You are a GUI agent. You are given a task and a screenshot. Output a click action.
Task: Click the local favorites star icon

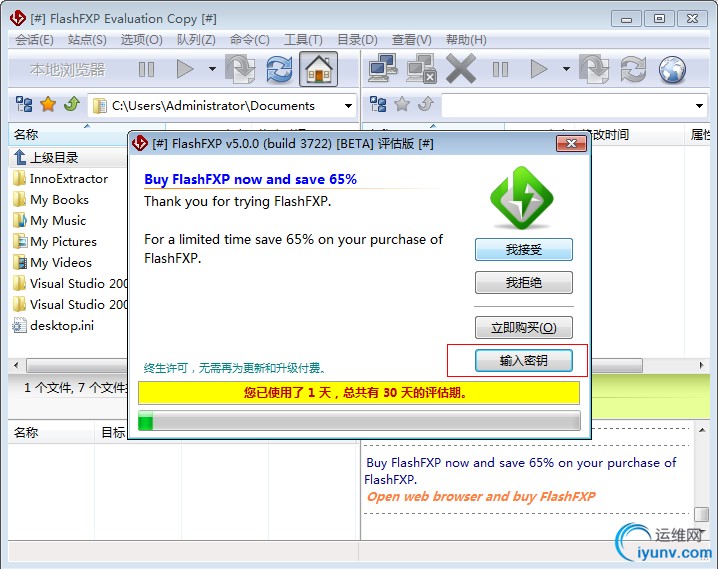[48, 104]
